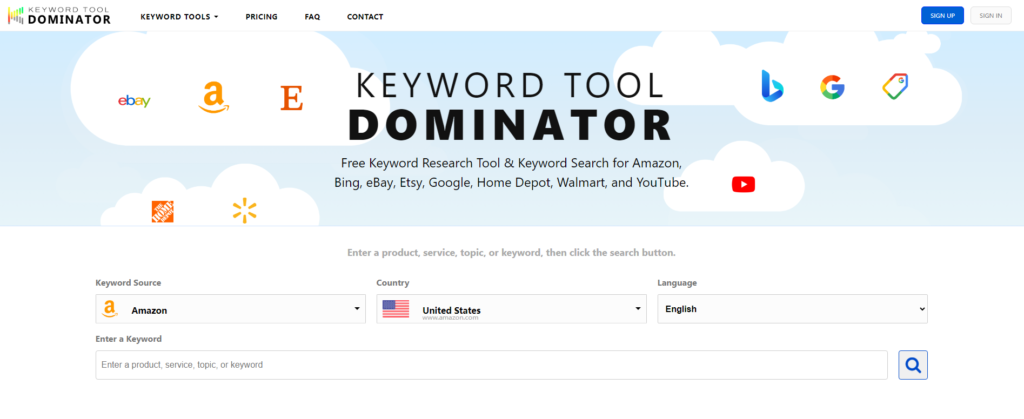Click the 'KEYWORD TOOL DOMINATOR' hero heading
1024x419 pixels.
(512, 106)
